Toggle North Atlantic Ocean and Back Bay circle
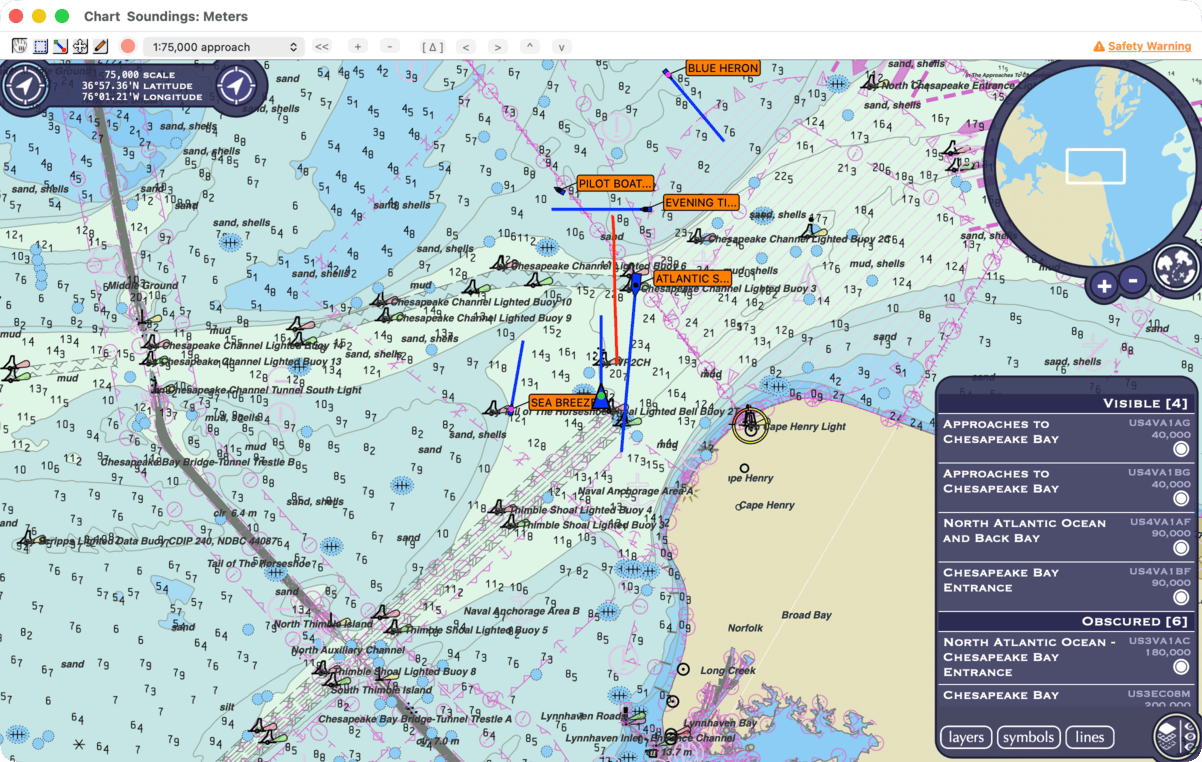 coord(1181,548)
